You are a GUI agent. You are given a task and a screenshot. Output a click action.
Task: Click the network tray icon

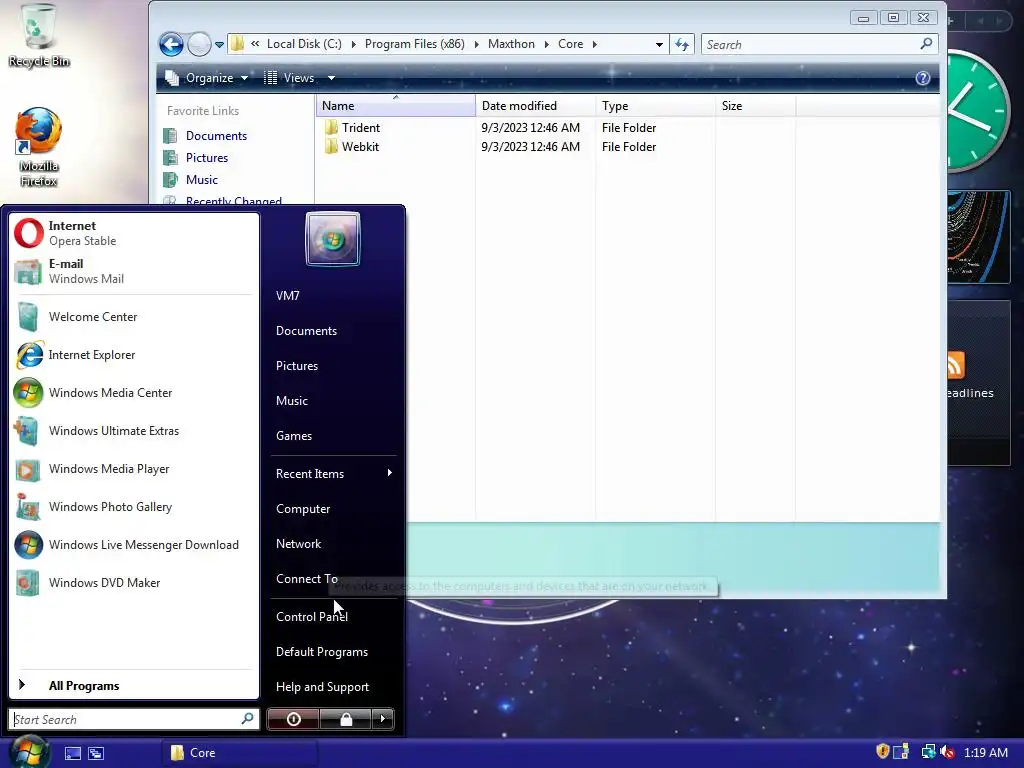click(x=928, y=752)
